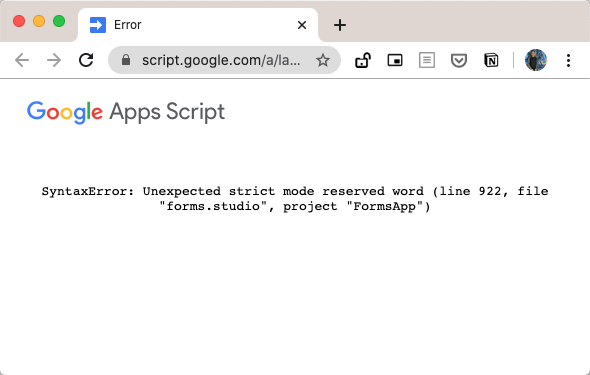590x375 pixels.
Task: Select the Error tab
Action: point(198,25)
